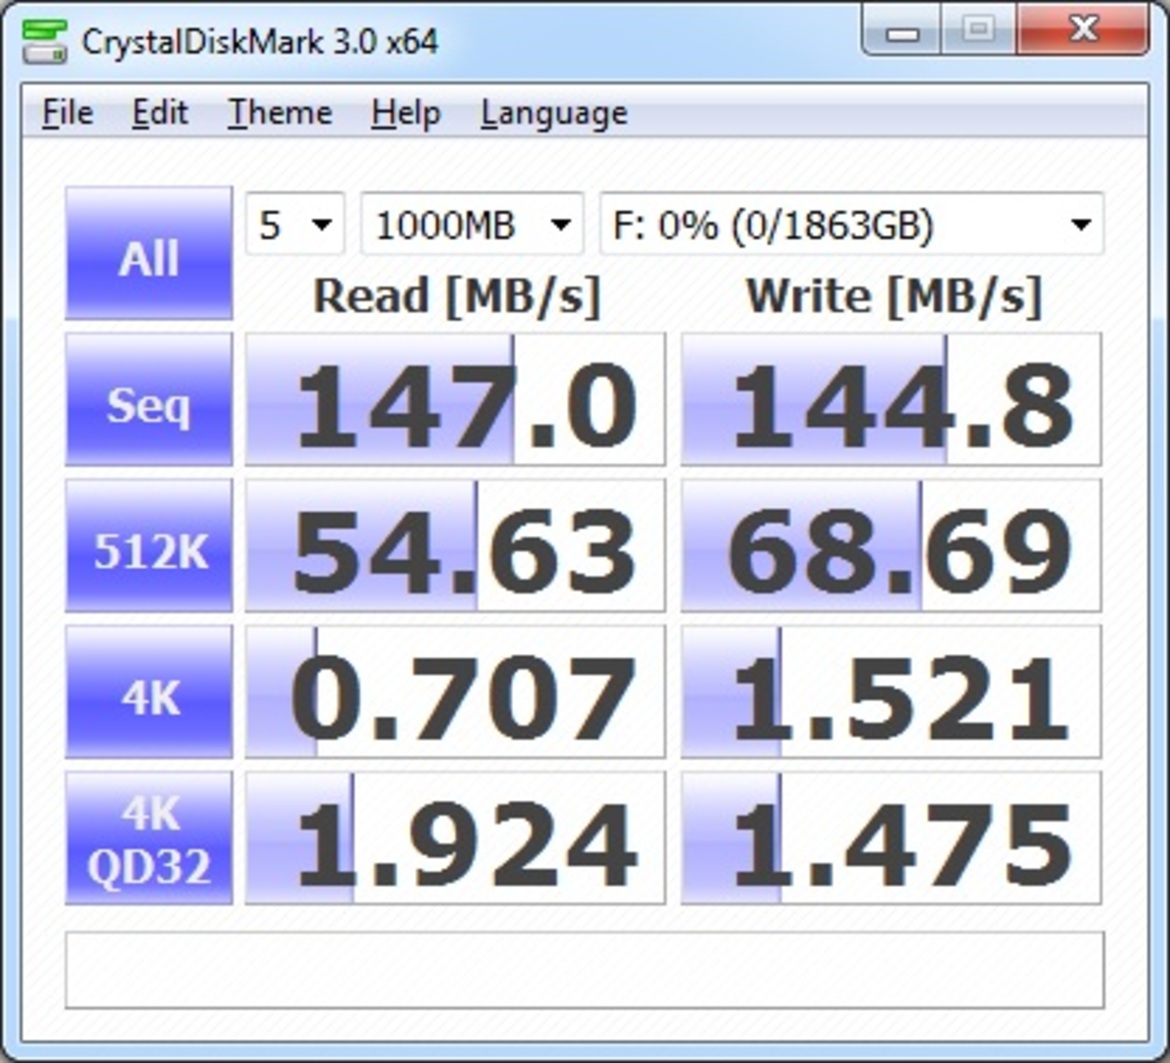The width and height of the screenshot is (1170, 1063).
Task: Start the 512K benchmark test
Action: click(149, 545)
